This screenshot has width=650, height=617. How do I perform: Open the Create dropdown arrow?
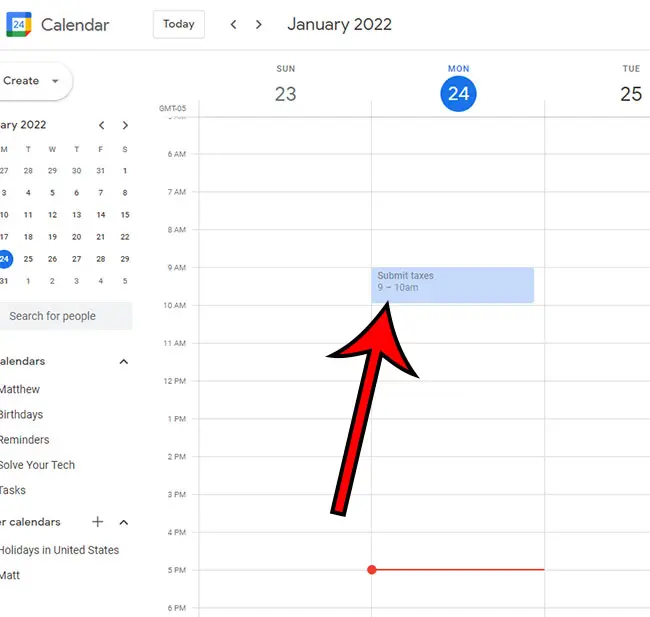click(55, 81)
